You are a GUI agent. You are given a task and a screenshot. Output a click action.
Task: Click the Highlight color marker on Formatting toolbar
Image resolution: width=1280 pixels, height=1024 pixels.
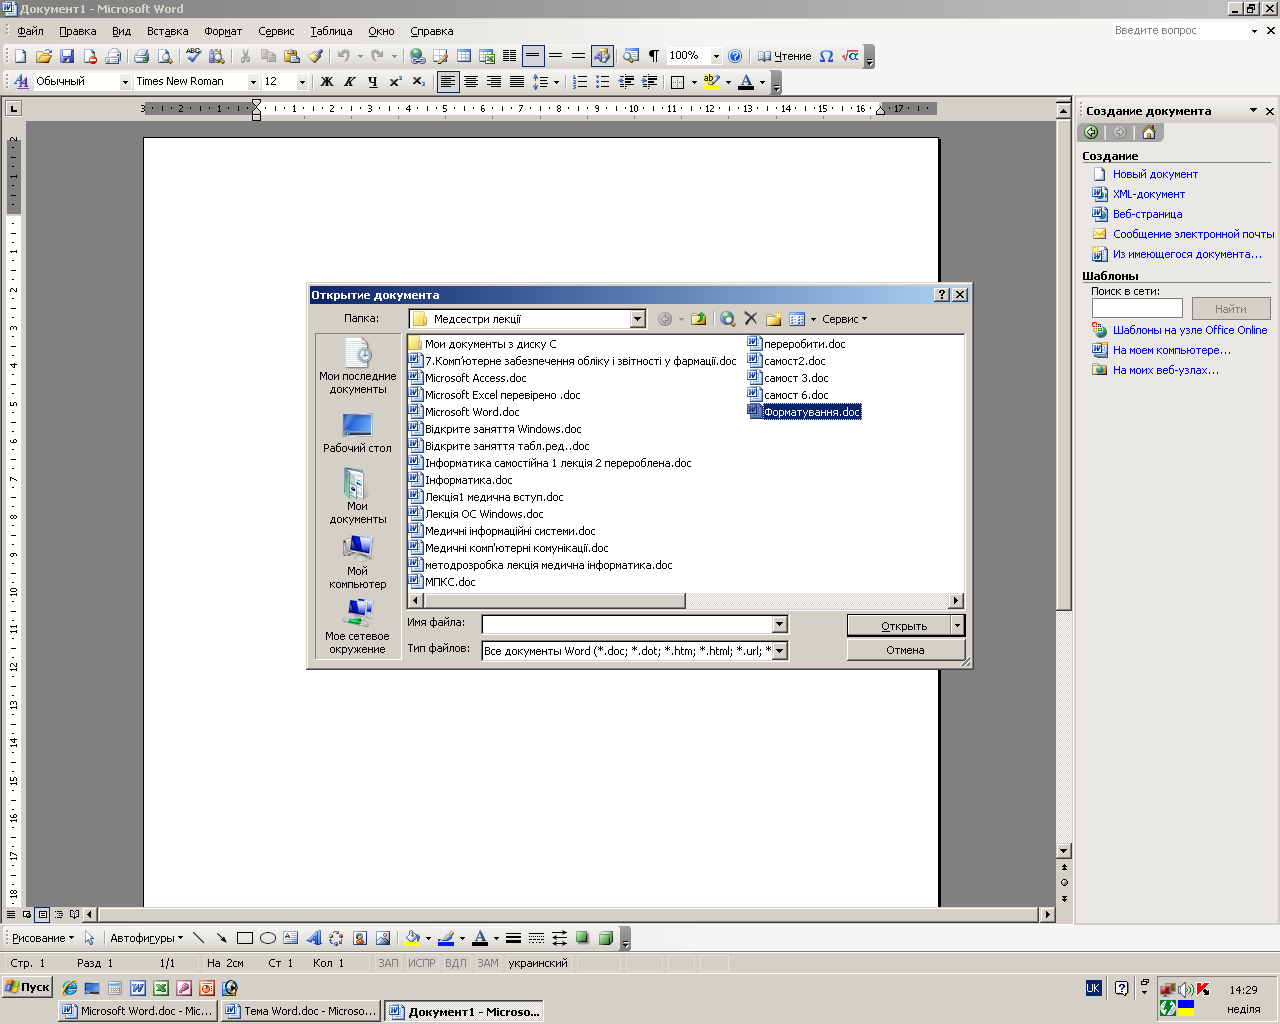[711, 82]
